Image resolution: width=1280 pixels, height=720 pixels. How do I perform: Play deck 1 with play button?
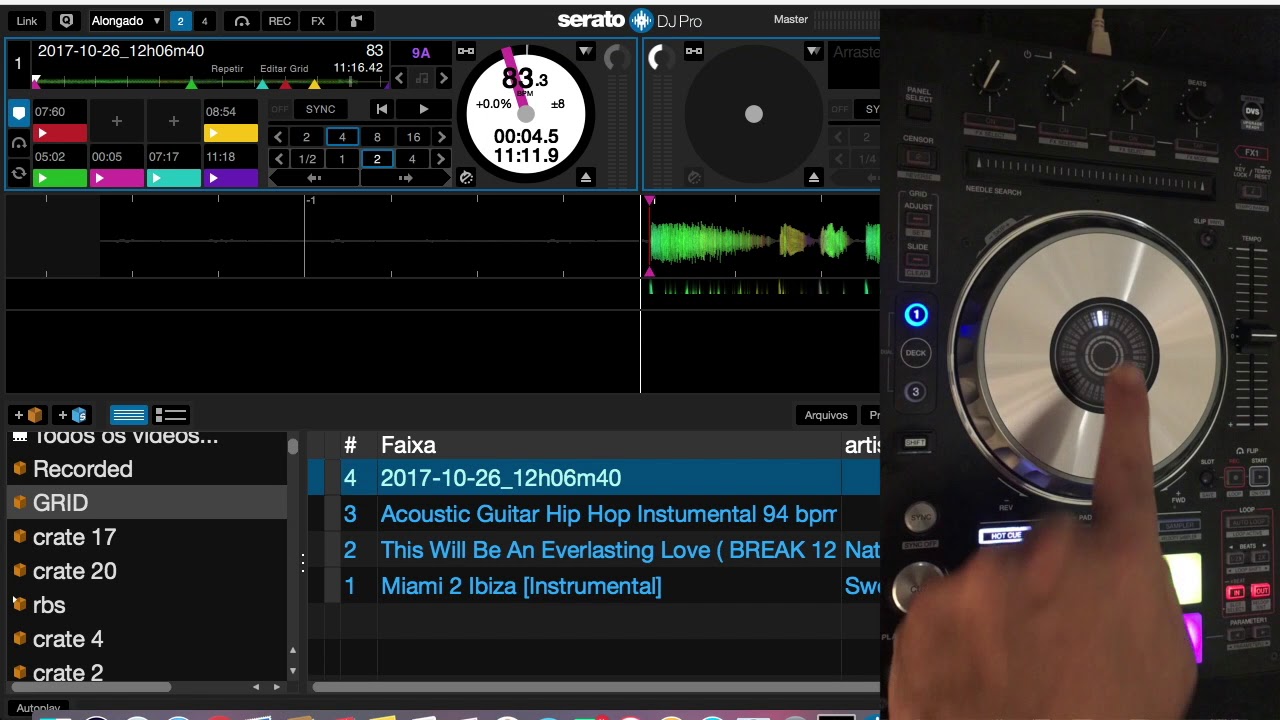423,109
